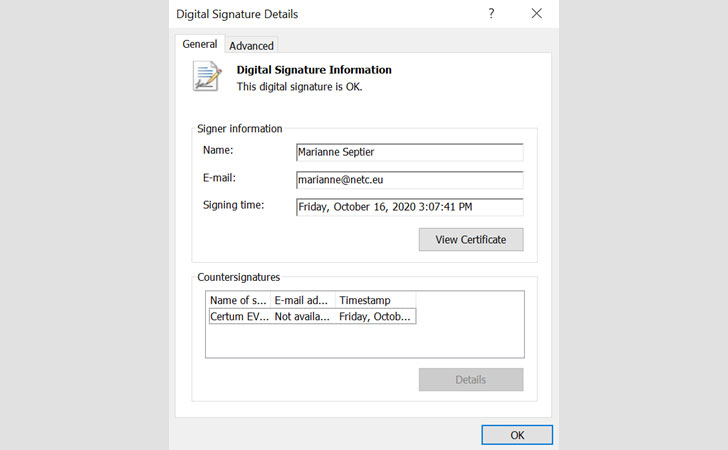The width and height of the screenshot is (728, 450).
Task: Click the Digital Signature Information heading
Action: [x=313, y=70]
